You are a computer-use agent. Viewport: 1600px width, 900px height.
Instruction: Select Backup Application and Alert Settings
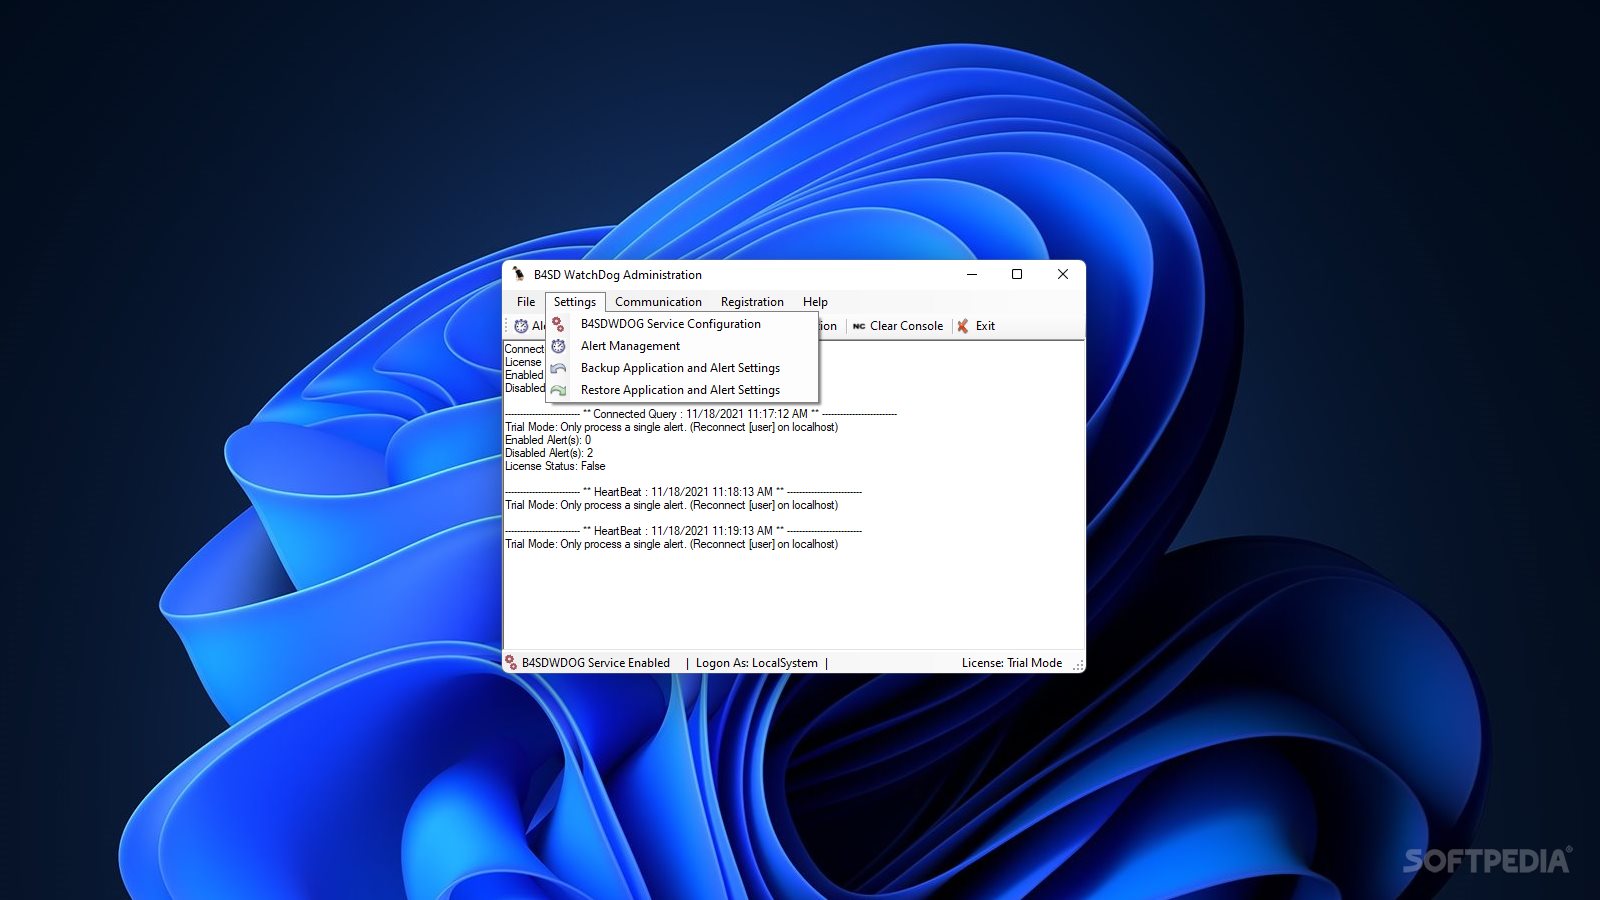coord(683,368)
